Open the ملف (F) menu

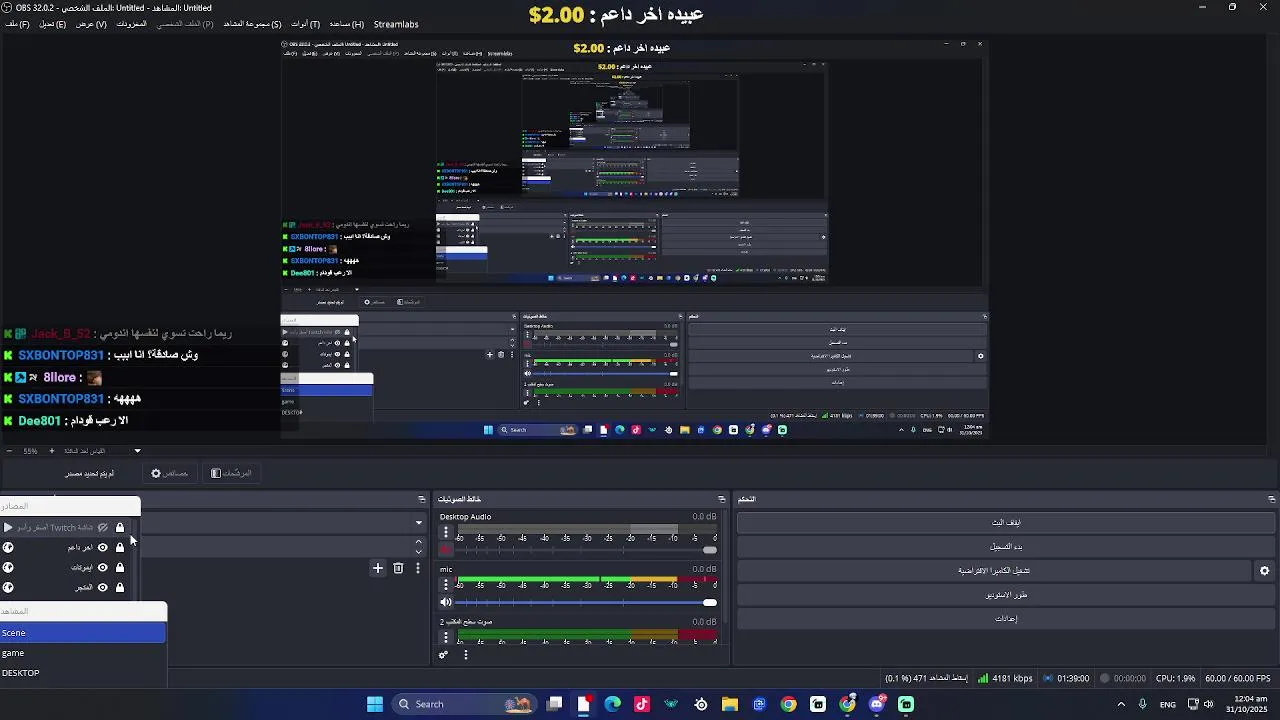[x=17, y=24]
